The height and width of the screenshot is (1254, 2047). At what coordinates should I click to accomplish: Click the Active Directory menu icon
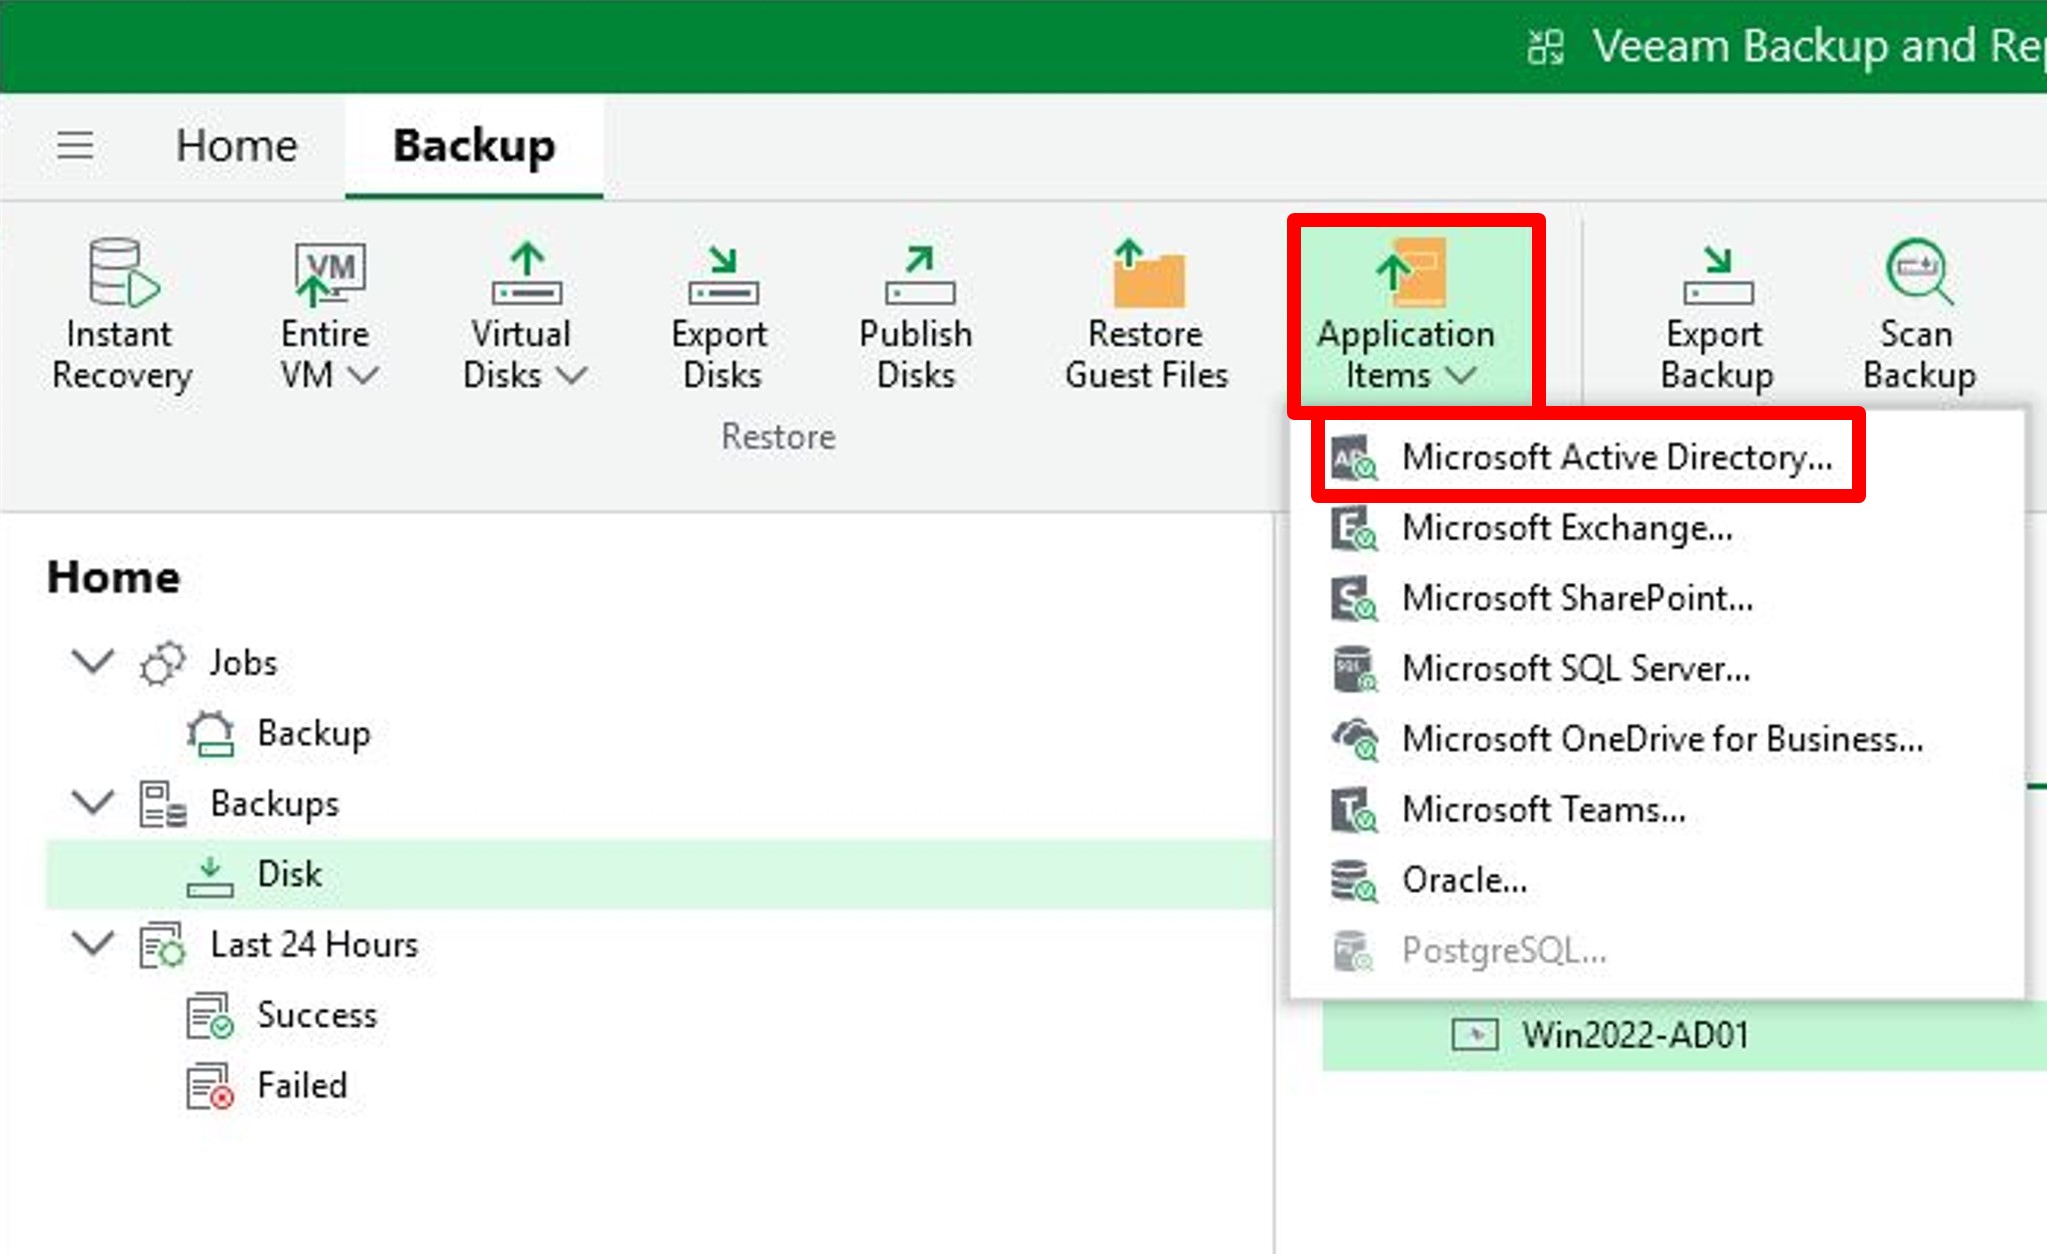[x=1354, y=459]
